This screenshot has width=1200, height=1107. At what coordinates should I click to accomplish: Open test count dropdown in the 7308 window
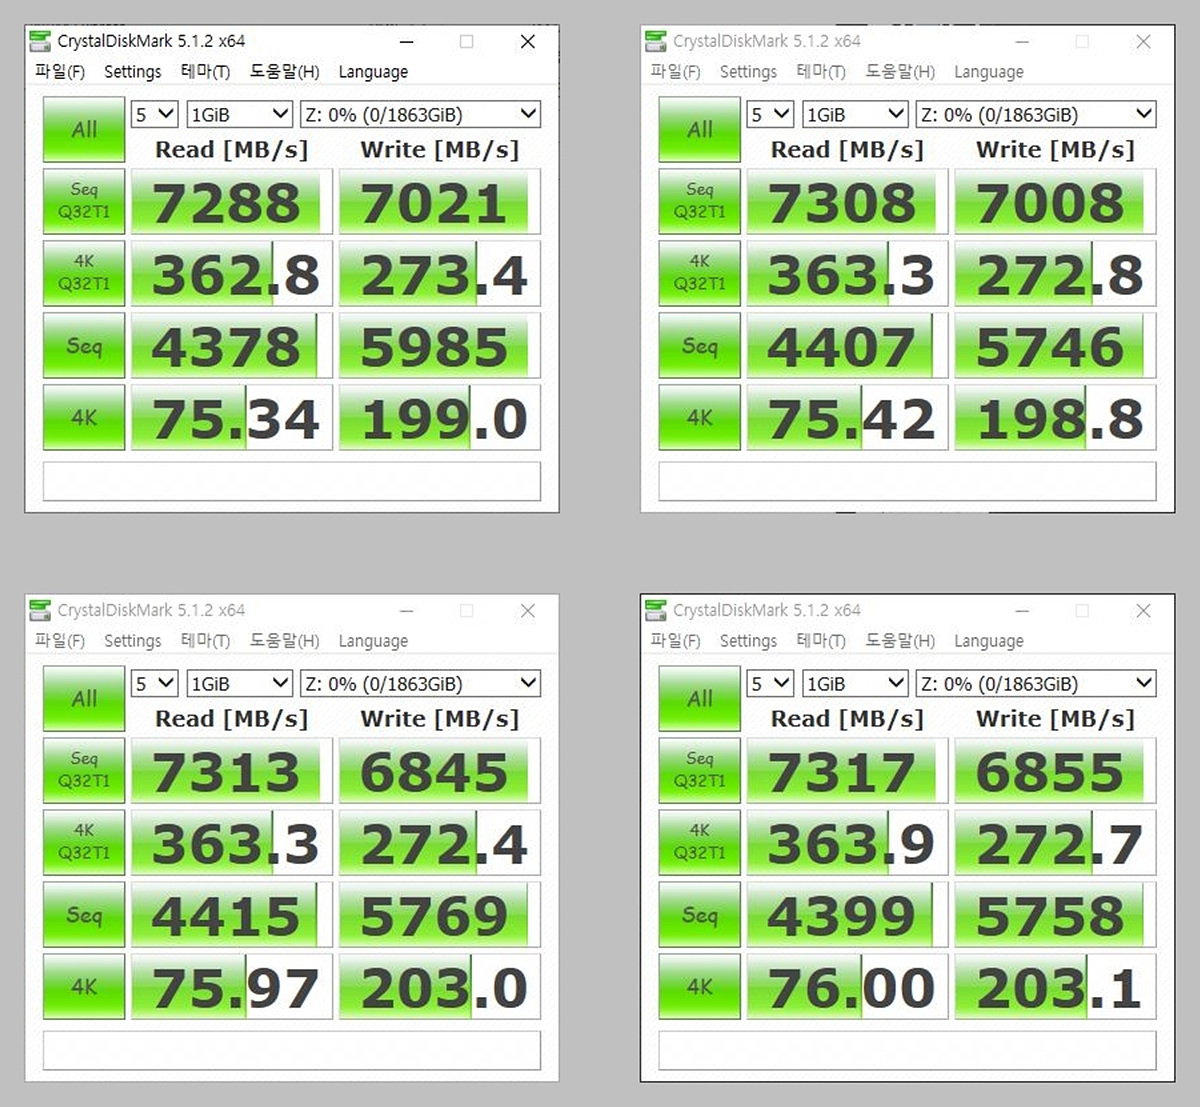click(771, 114)
